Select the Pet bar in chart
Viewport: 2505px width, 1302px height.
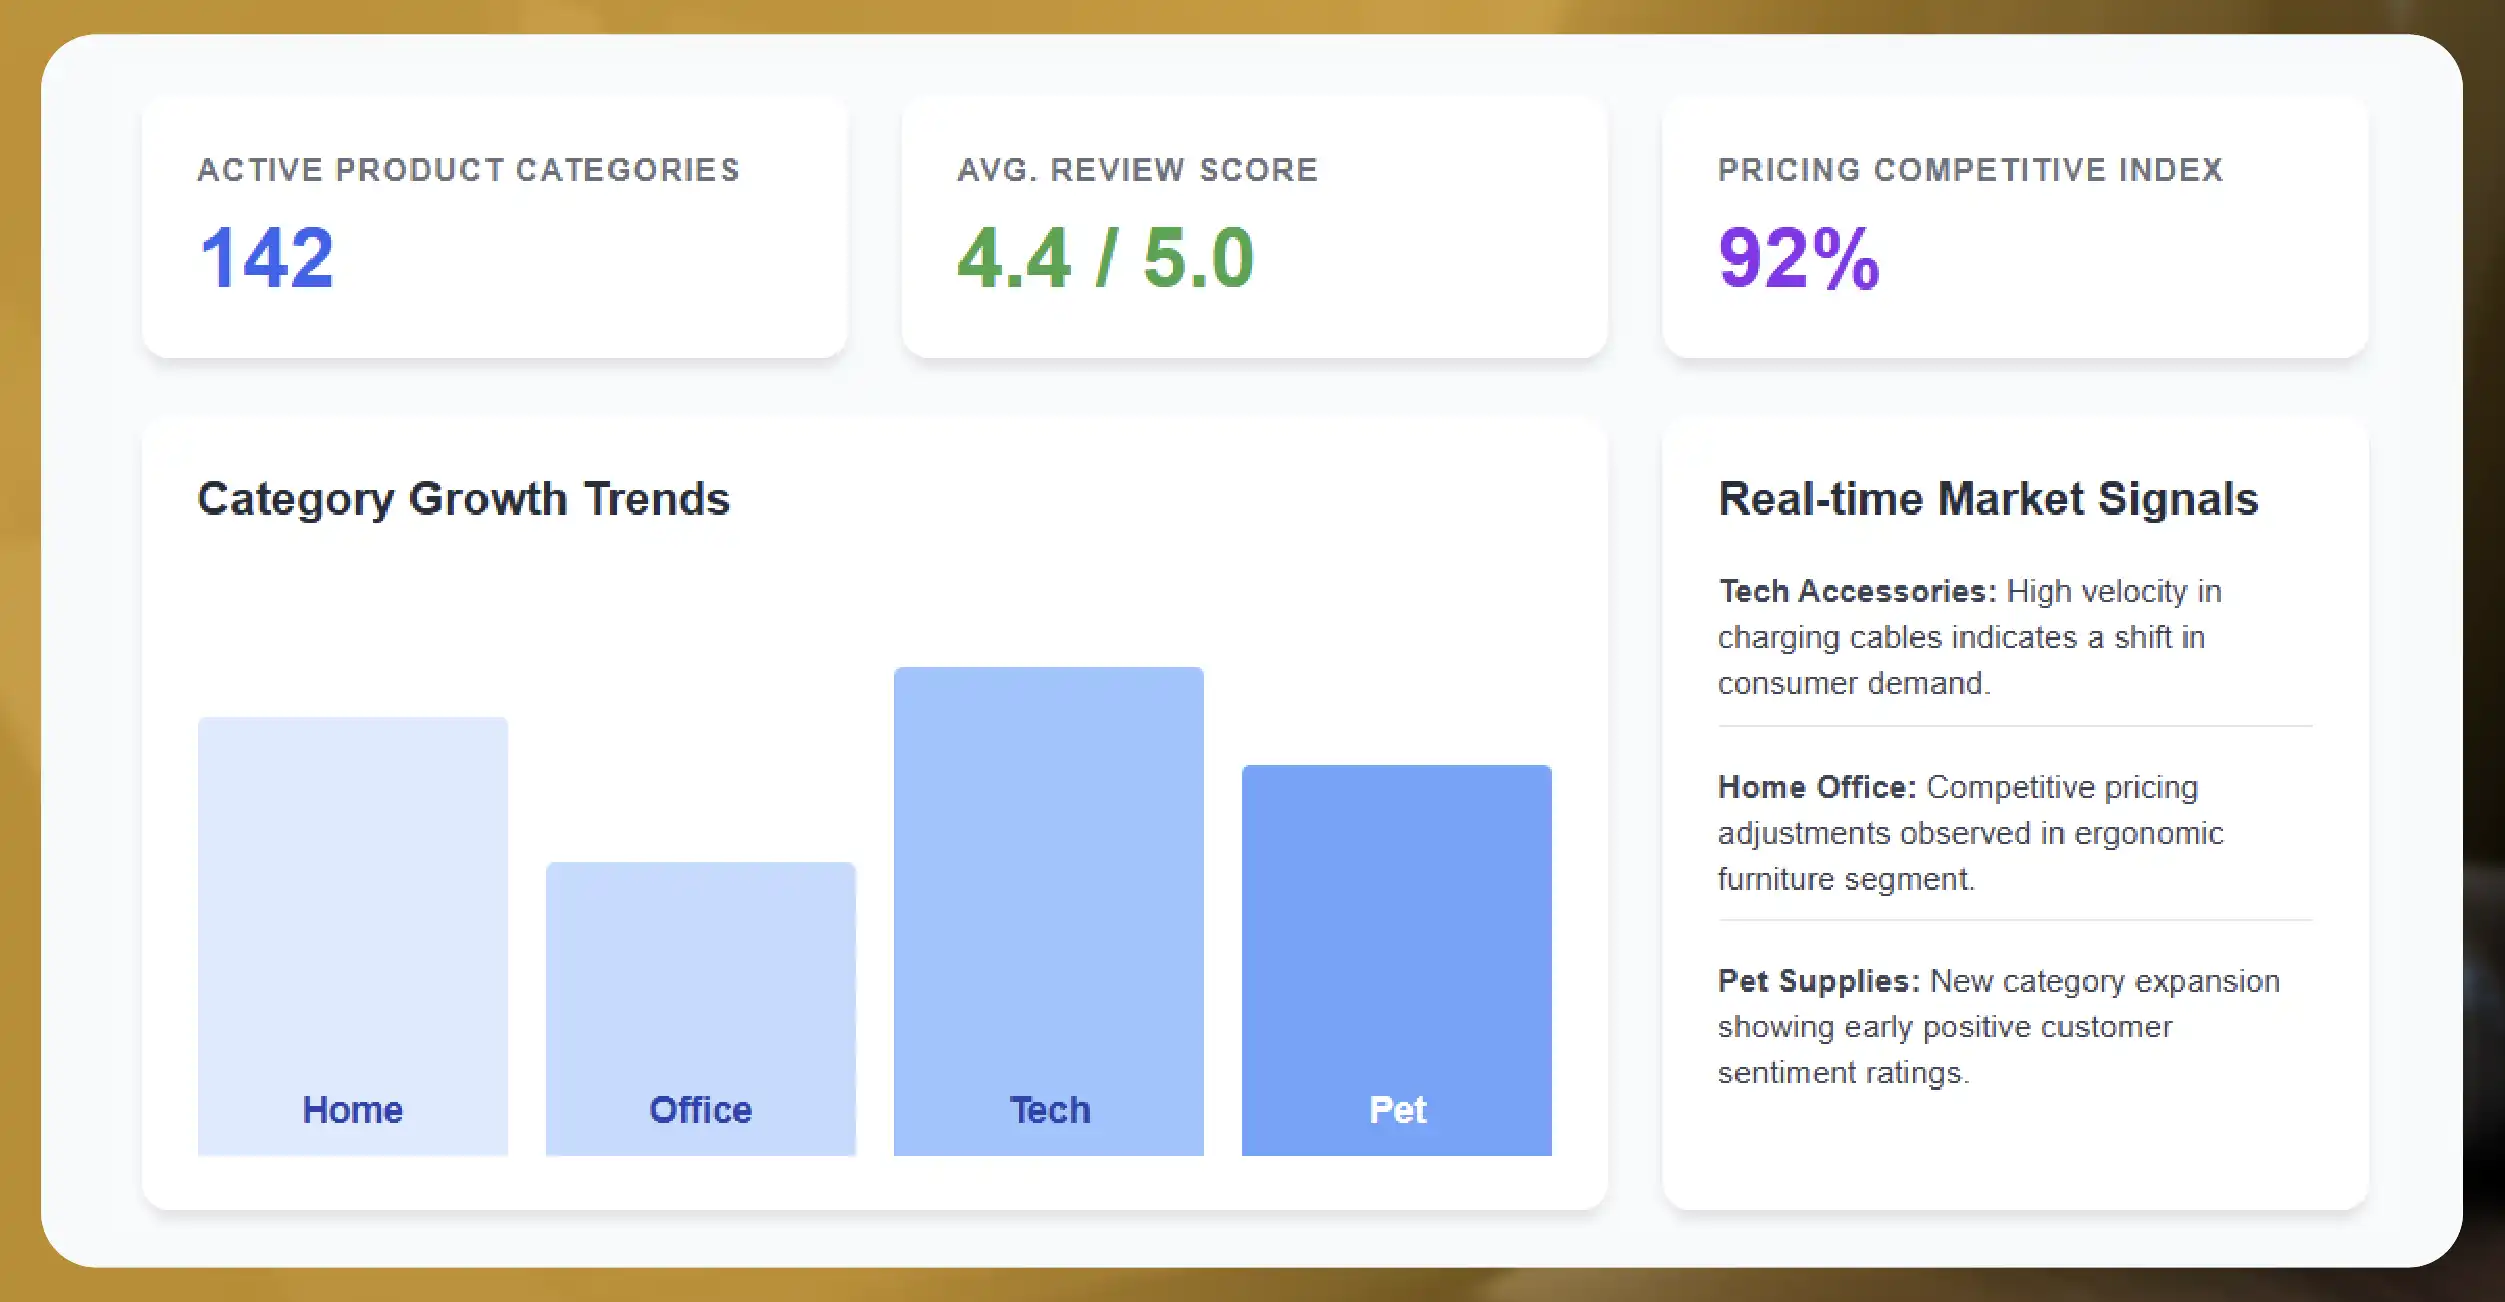[x=1397, y=960]
